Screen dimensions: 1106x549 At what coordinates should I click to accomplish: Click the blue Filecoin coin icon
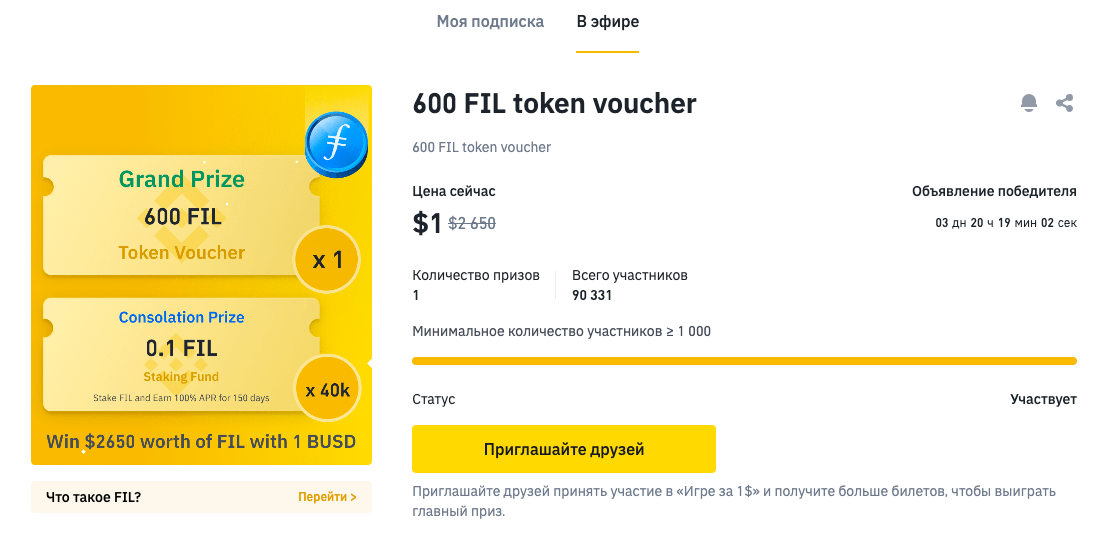(336, 145)
